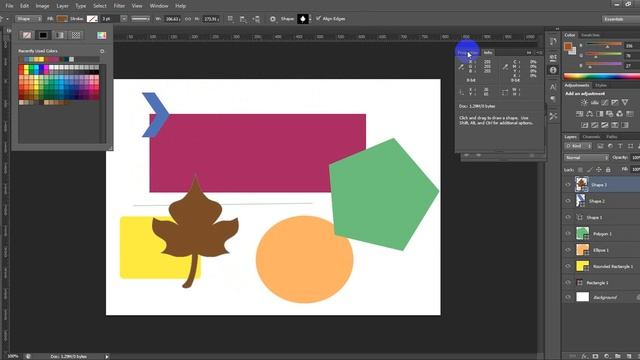
Task: Add a Vibrance adjustment
Action: (625, 102)
